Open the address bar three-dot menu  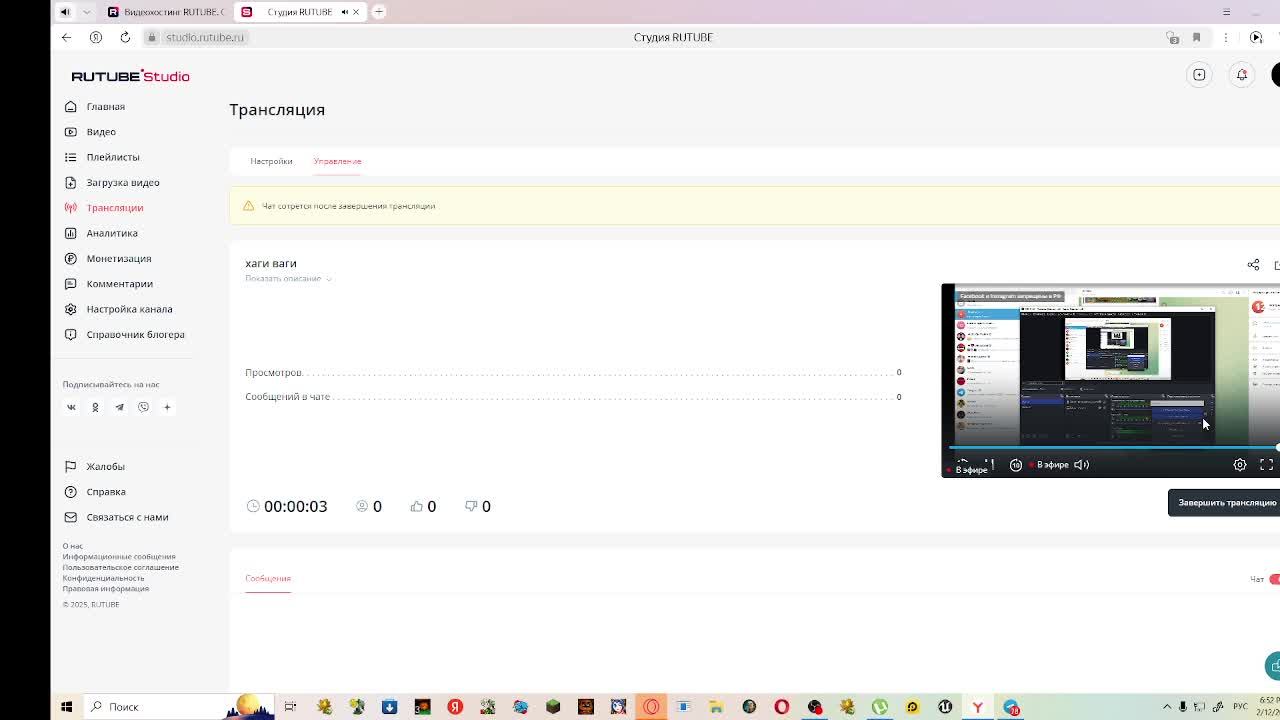1225,37
